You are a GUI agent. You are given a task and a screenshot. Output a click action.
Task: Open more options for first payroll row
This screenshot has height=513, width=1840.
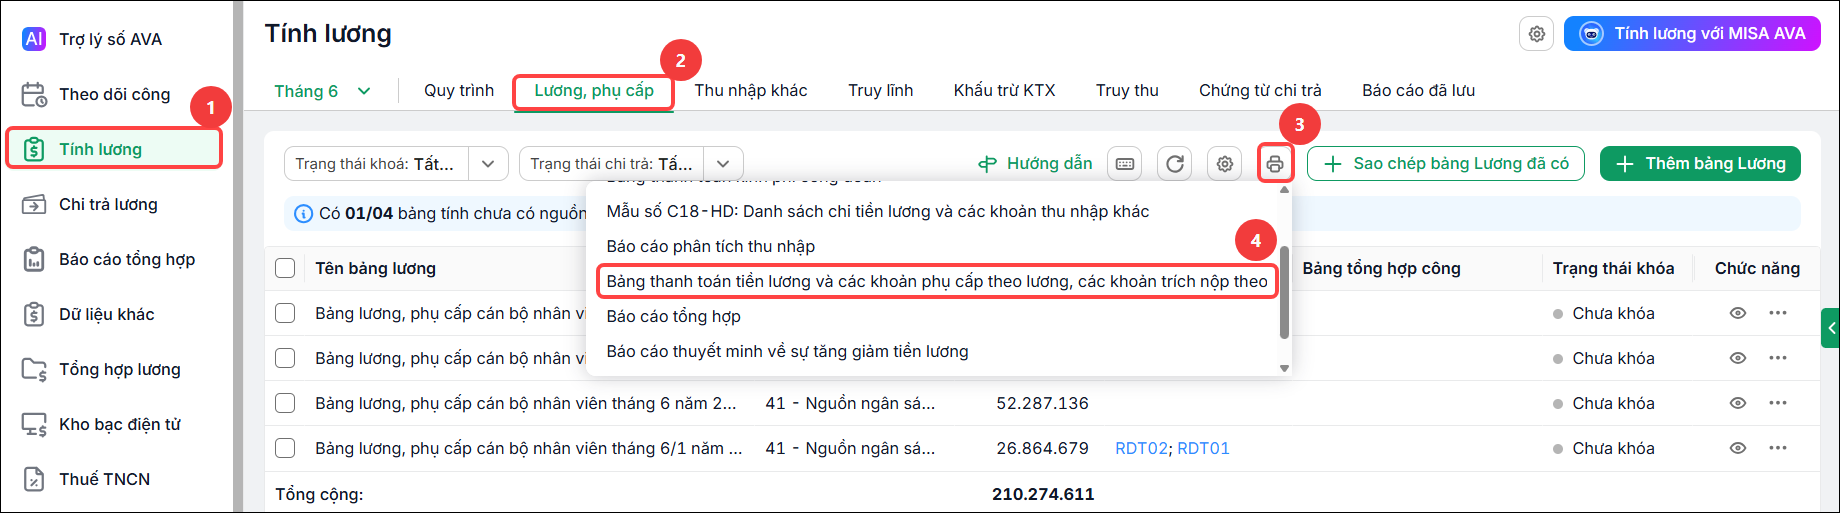(1777, 313)
